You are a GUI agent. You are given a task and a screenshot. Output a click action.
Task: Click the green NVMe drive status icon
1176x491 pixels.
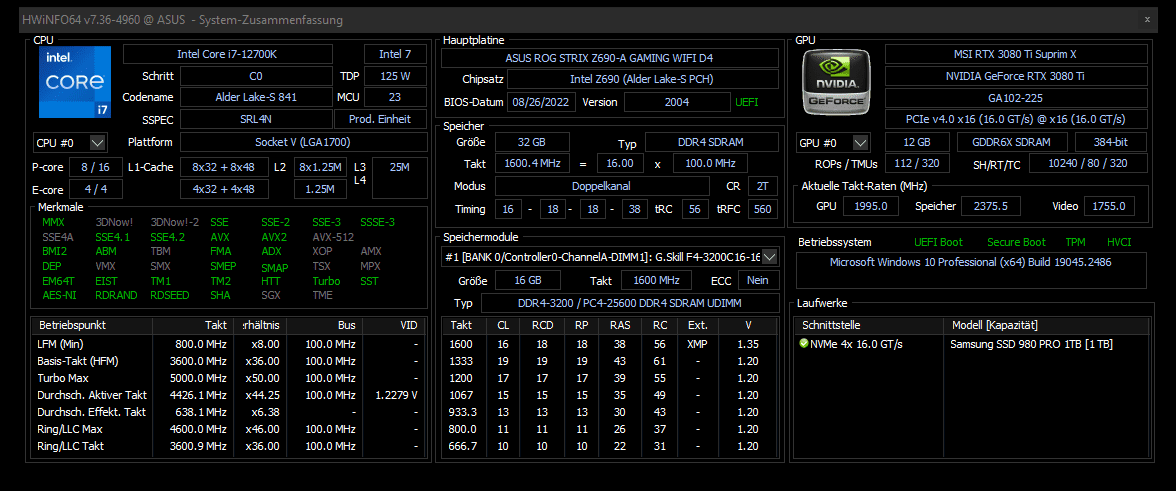coord(804,344)
